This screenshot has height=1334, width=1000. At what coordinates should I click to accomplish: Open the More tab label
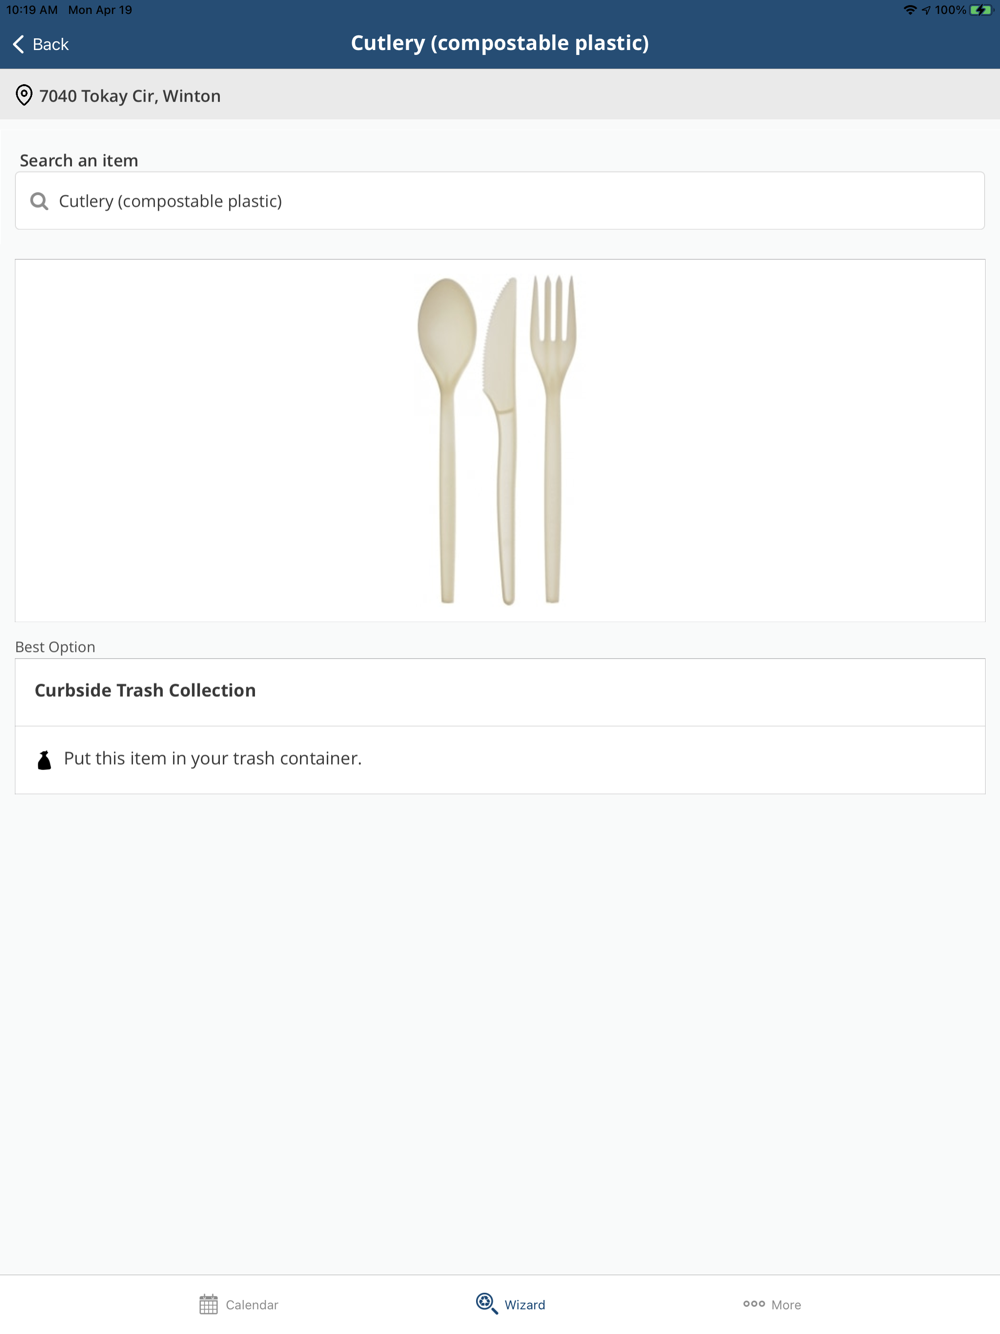[x=786, y=1305]
